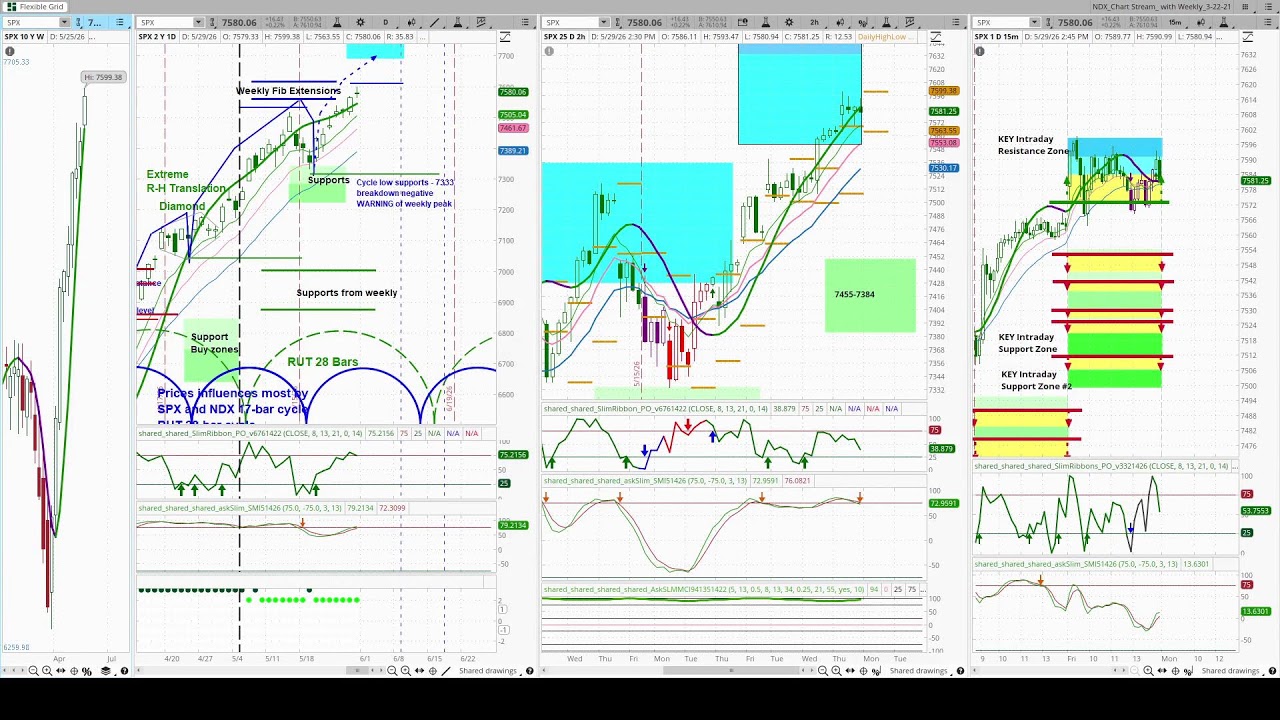Toggle price scale icon atop 2h chart axis
This screenshot has height=720, width=1280.
point(936,37)
